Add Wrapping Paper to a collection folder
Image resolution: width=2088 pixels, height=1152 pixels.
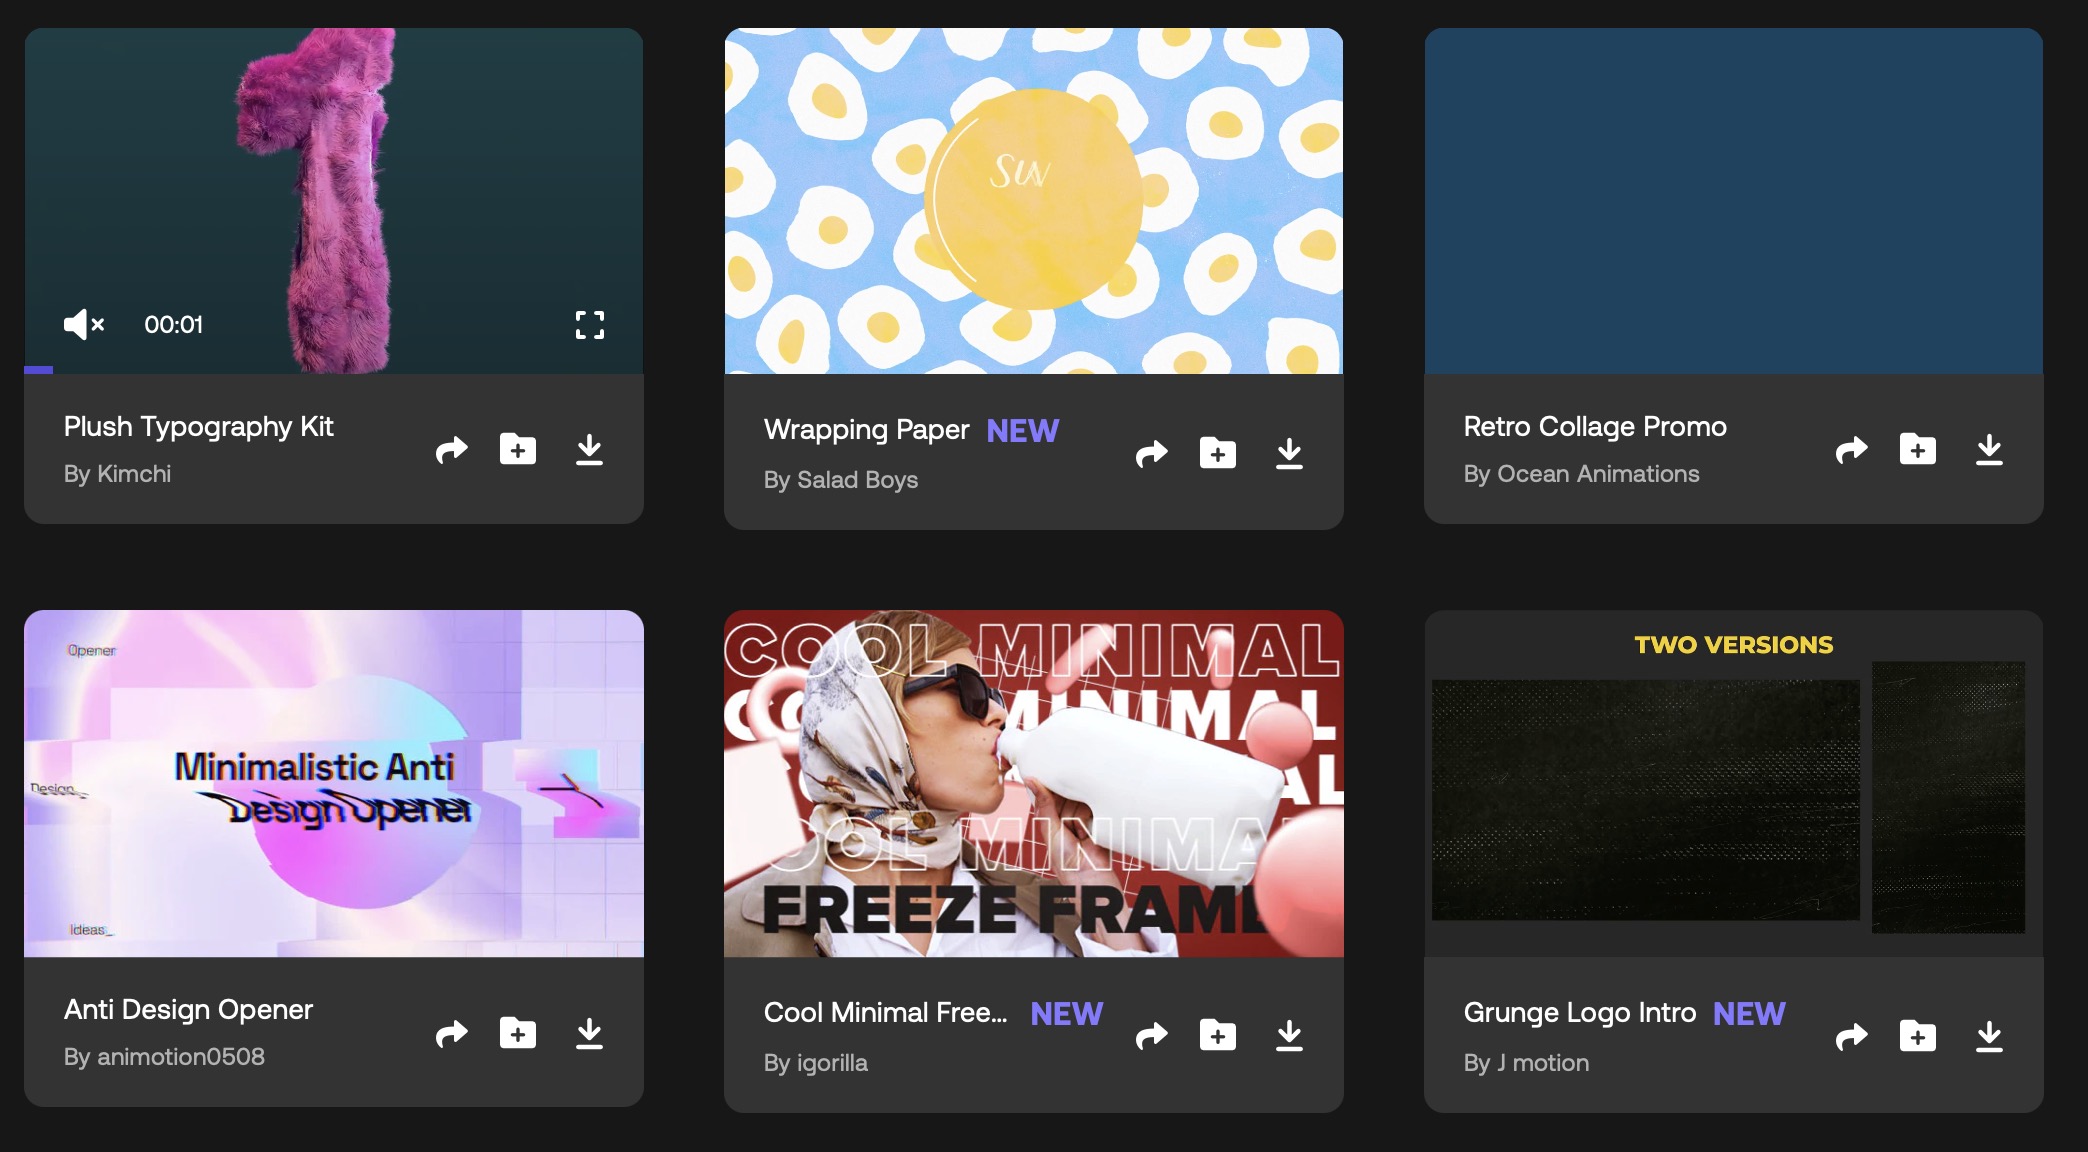click(x=1218, y=454)
